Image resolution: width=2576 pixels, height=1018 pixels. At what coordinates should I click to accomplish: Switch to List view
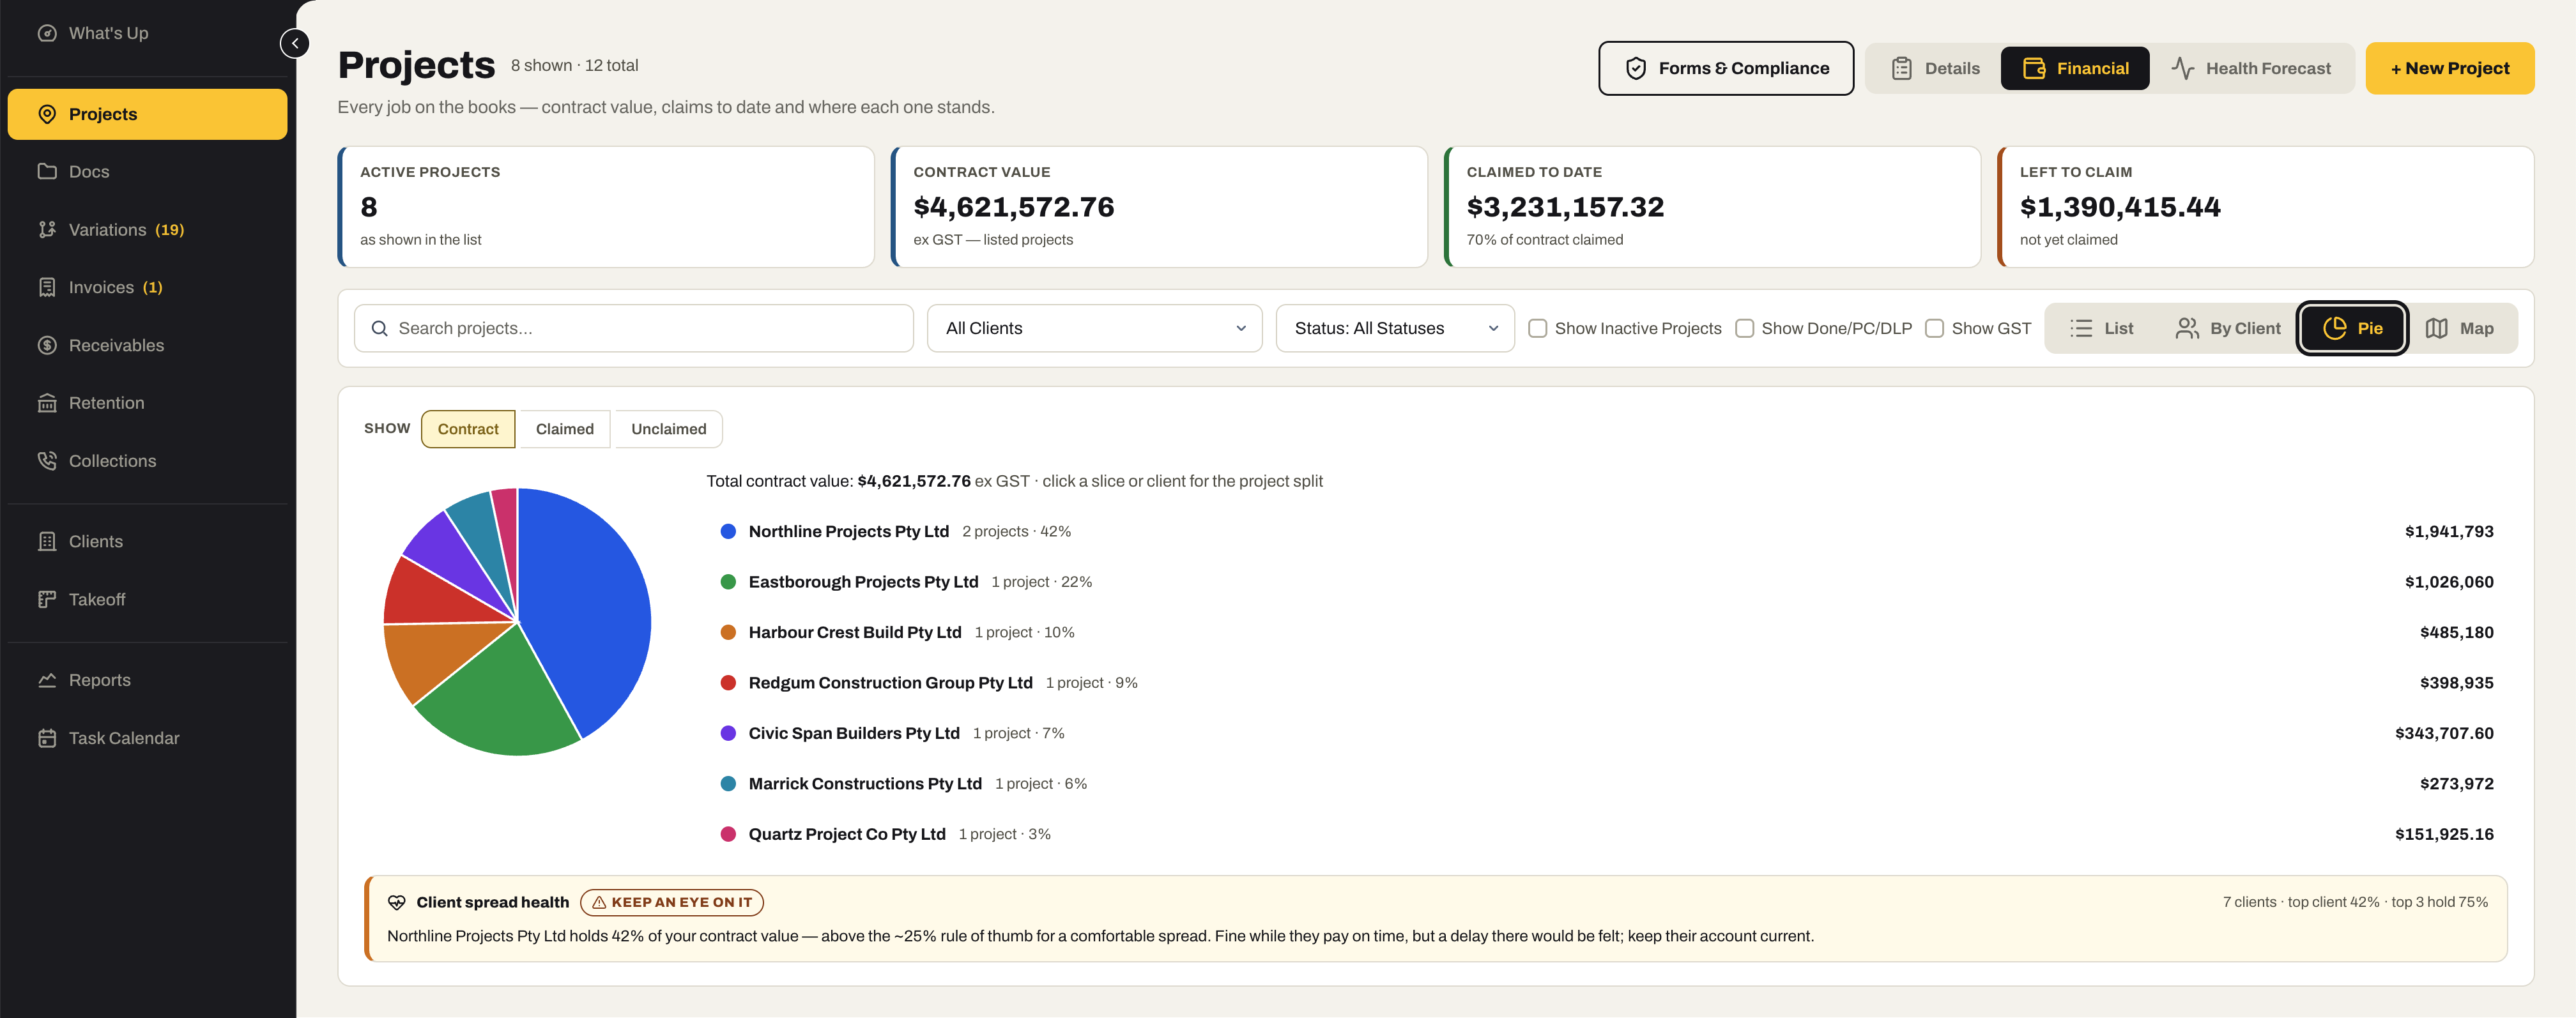click(2102, 328)
